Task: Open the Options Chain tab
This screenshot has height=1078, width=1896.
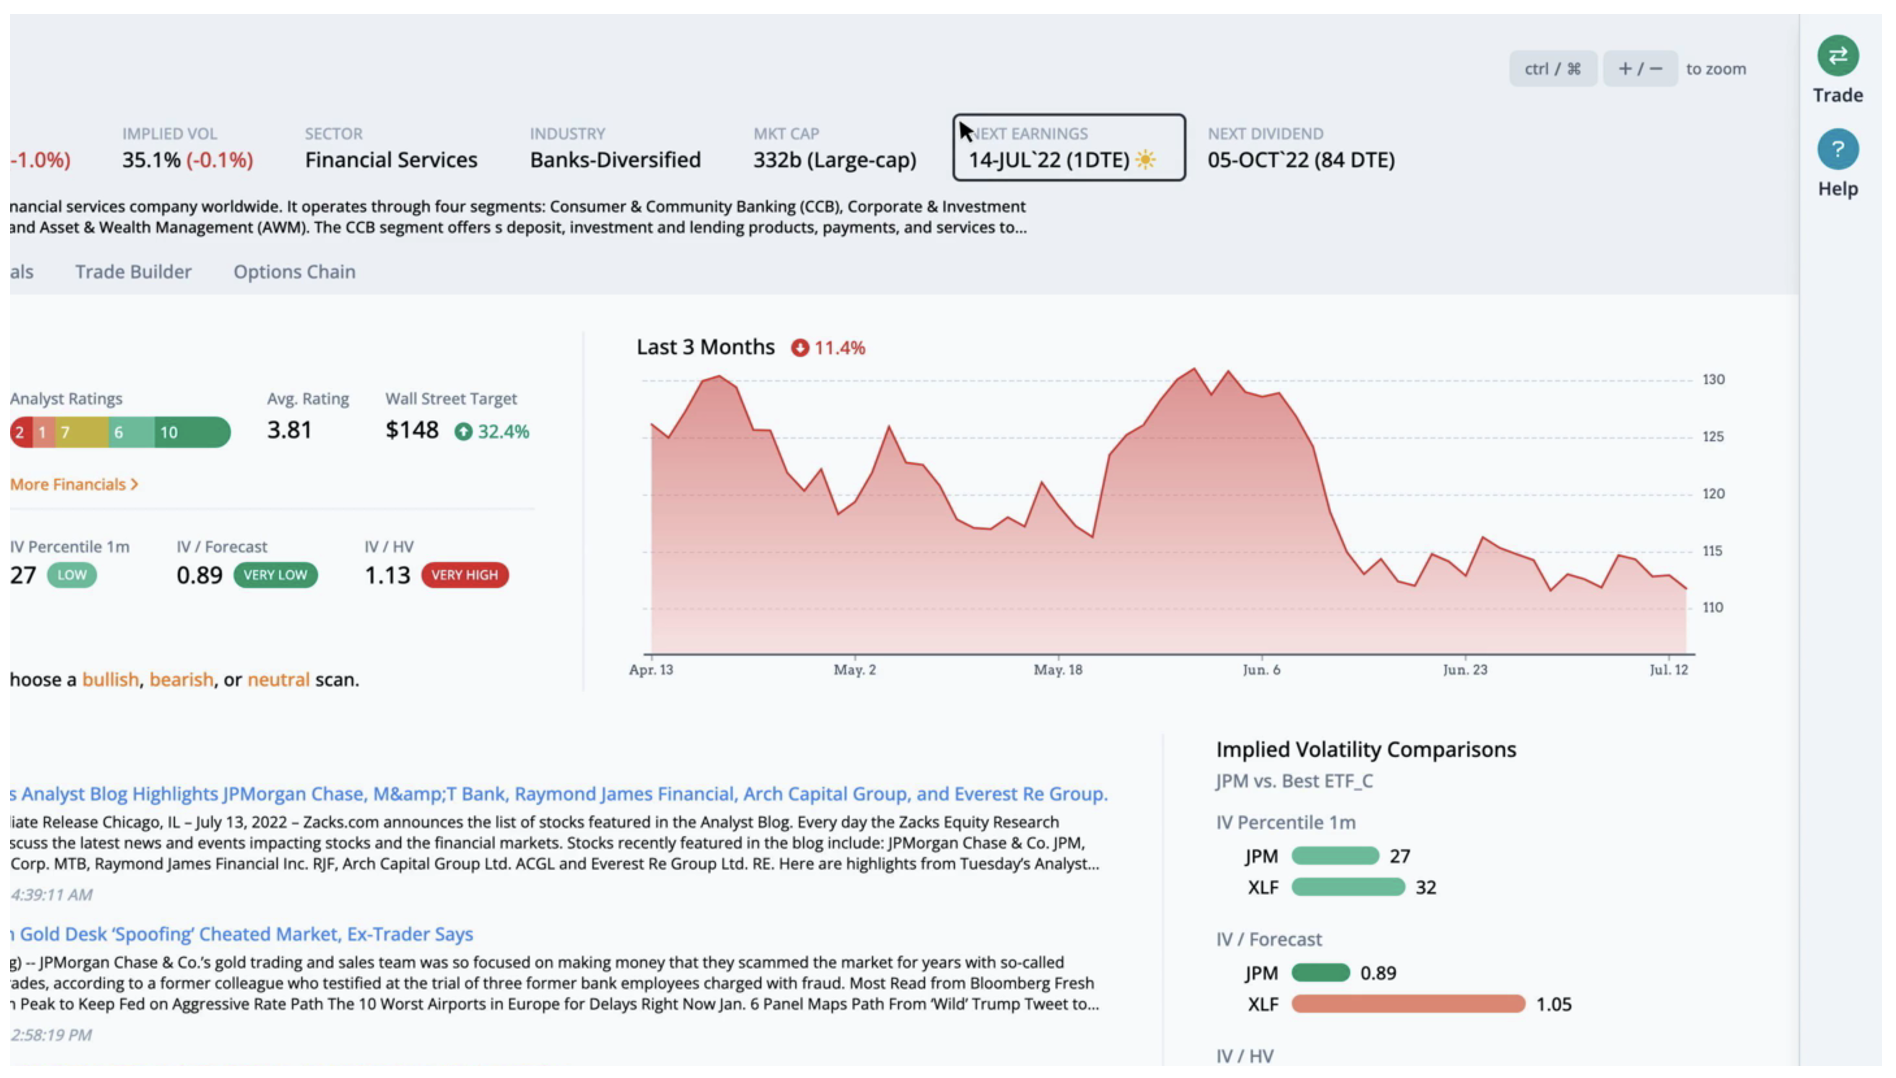Action: [x=294, y=272]
